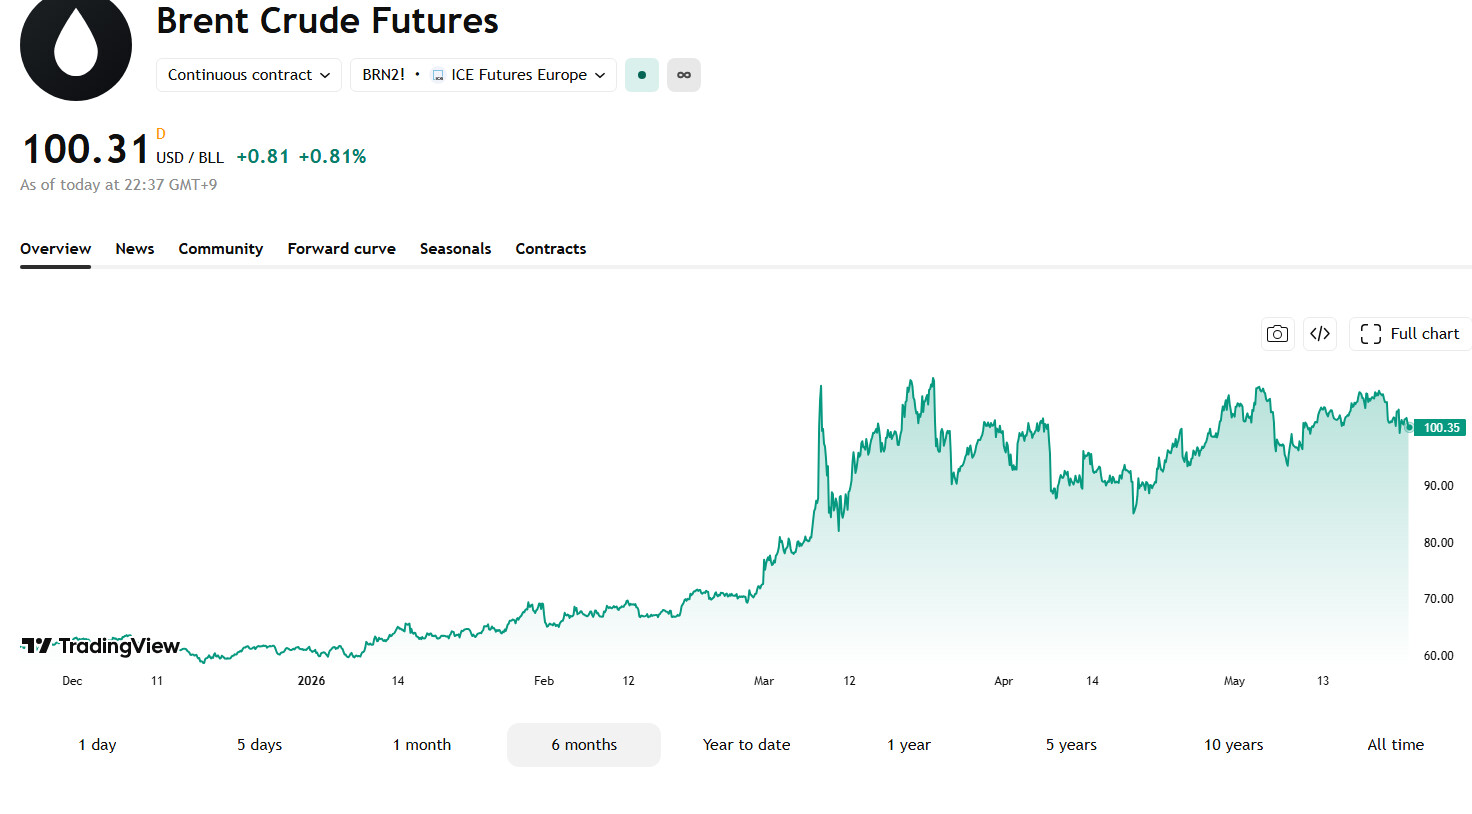Click the orange D delayed data indicator
This screenshot has width=1472, height=814.
pyautogui.click(x=161, y=134)
